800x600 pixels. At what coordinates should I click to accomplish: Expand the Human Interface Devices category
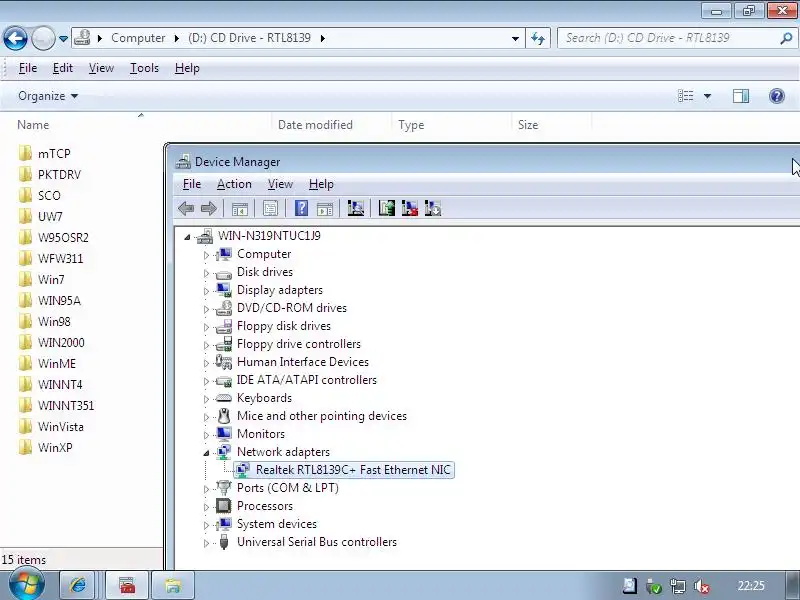click(x=206, y=363)
